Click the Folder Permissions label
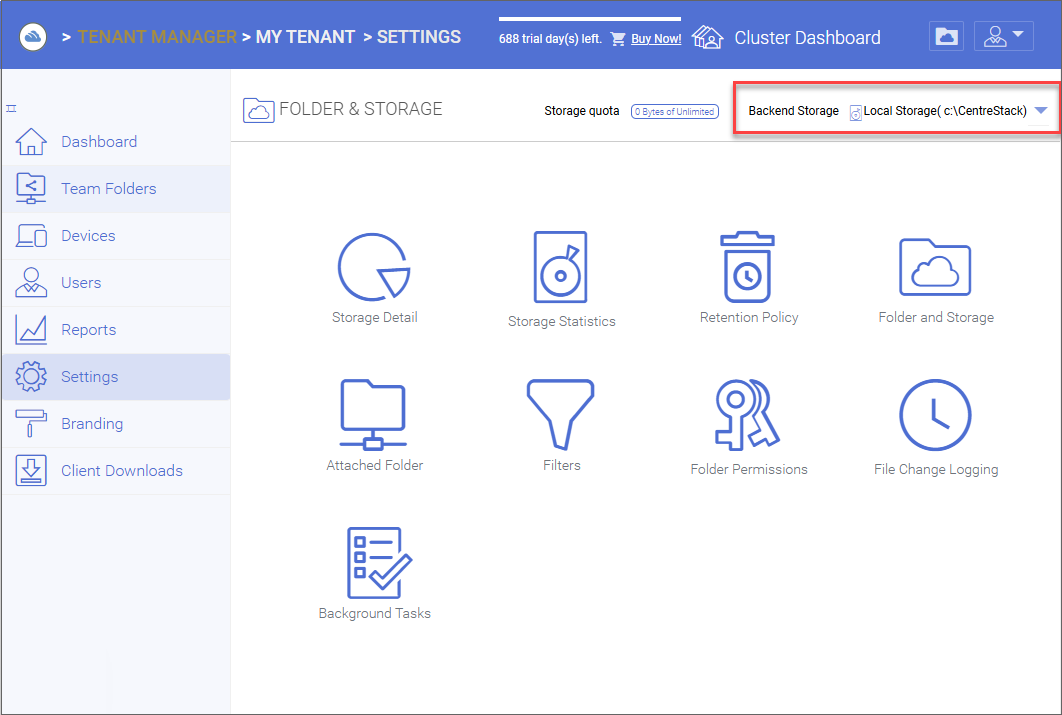This screenshot has width=1062, height=715. click(x=749, y=469)
